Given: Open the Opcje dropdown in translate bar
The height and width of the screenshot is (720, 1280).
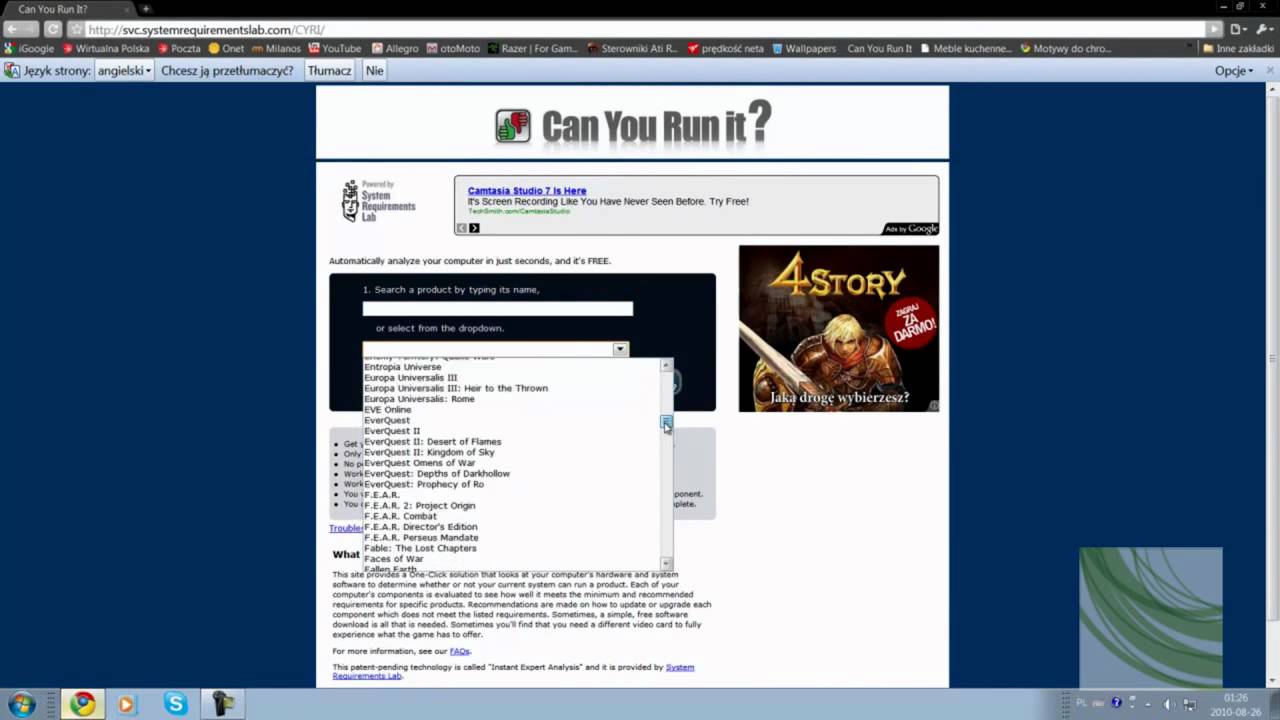Looking at the screenshot, I should (1233, 71).
